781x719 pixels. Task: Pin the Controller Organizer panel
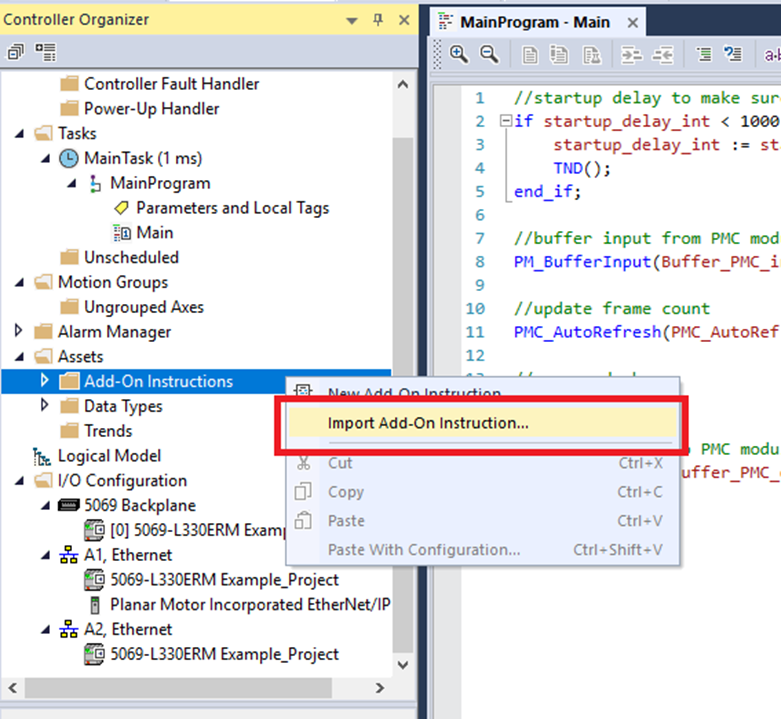tap(377, 20)
